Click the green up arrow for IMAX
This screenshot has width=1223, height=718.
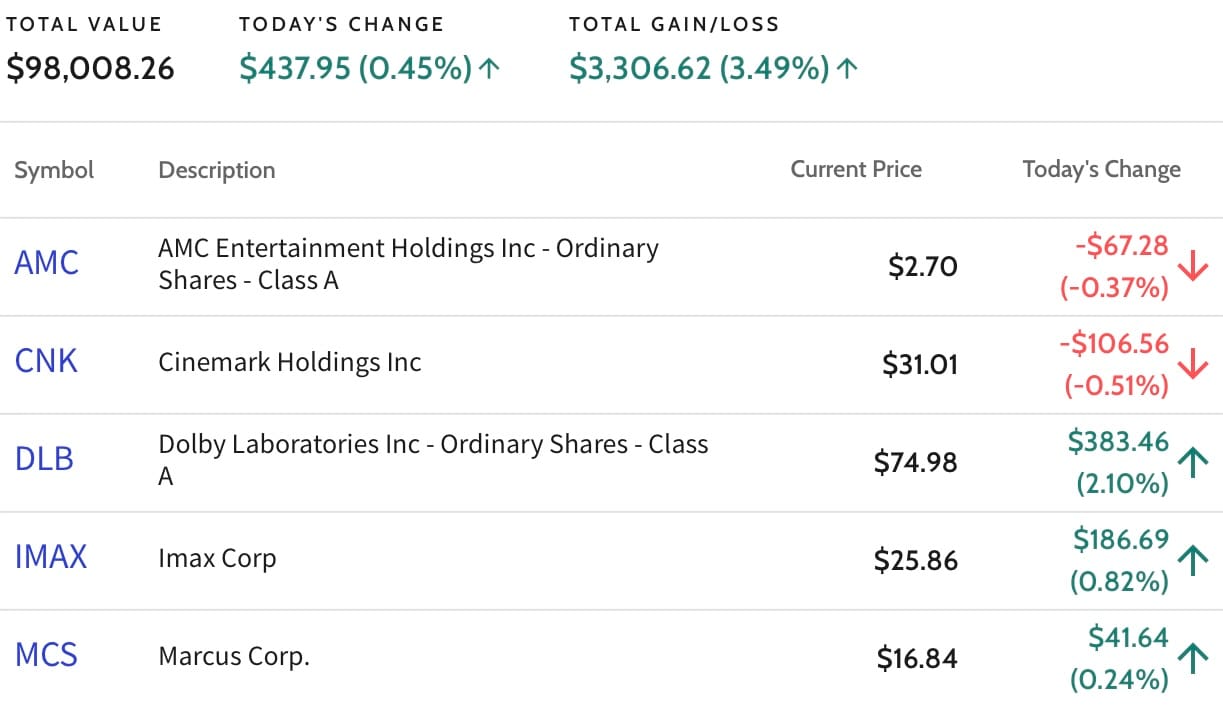[1192, 560]
